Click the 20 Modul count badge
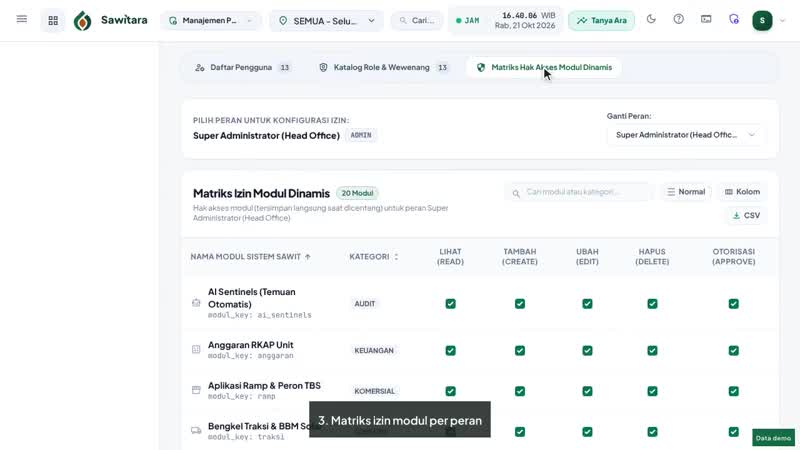Image resolution: width=800 pixels, height=450 pixels. tap(357, 193)
